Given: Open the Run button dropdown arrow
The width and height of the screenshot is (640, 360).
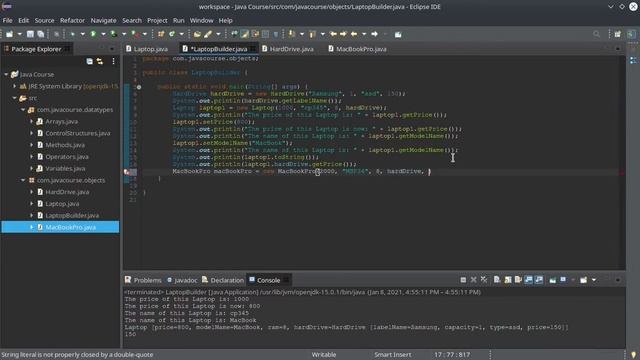Looking at the screenshot, I should point(103,34).
